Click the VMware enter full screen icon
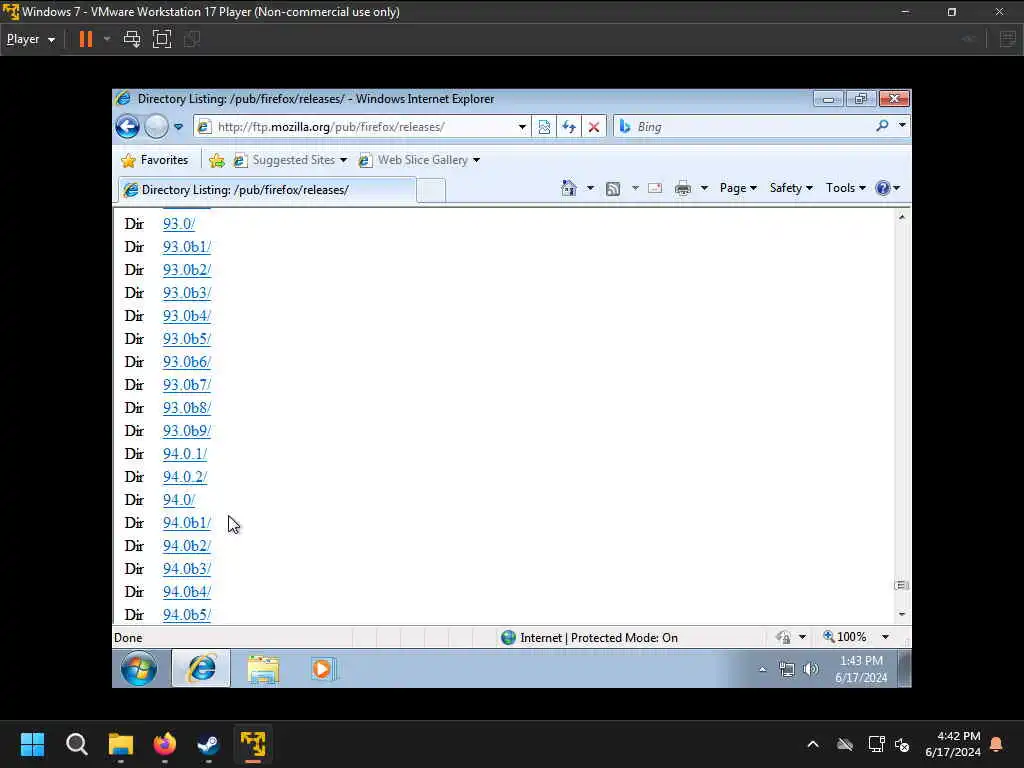This screenshot has width=1024, height=768. pos(162,39)
